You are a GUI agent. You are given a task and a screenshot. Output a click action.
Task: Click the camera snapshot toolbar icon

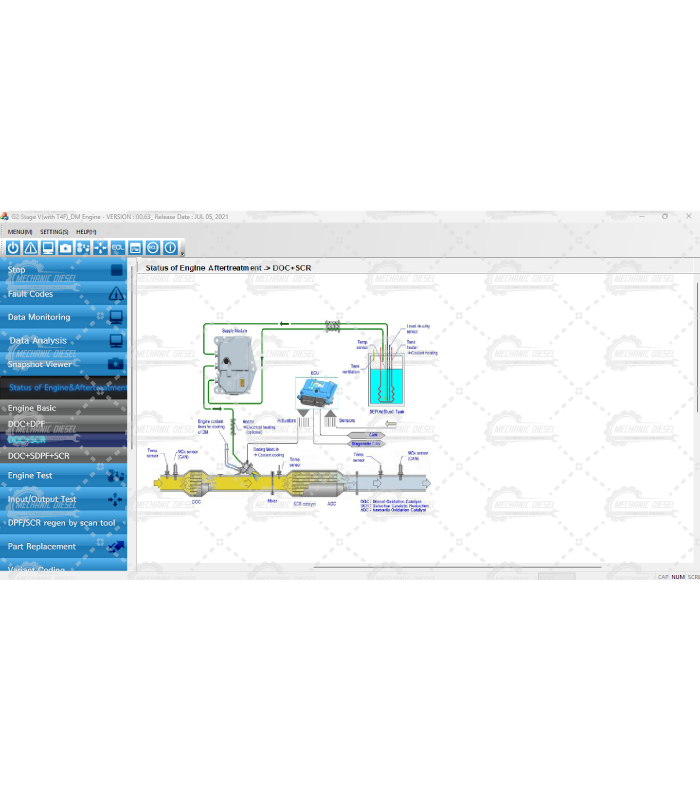pos(65,248)
